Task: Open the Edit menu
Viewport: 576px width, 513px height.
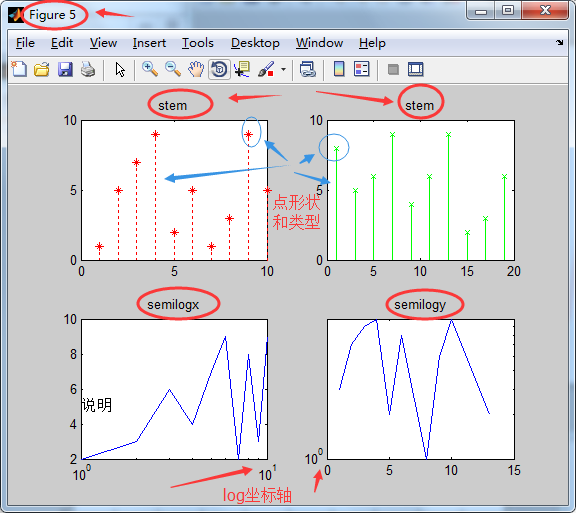Action: coord(62,43)
